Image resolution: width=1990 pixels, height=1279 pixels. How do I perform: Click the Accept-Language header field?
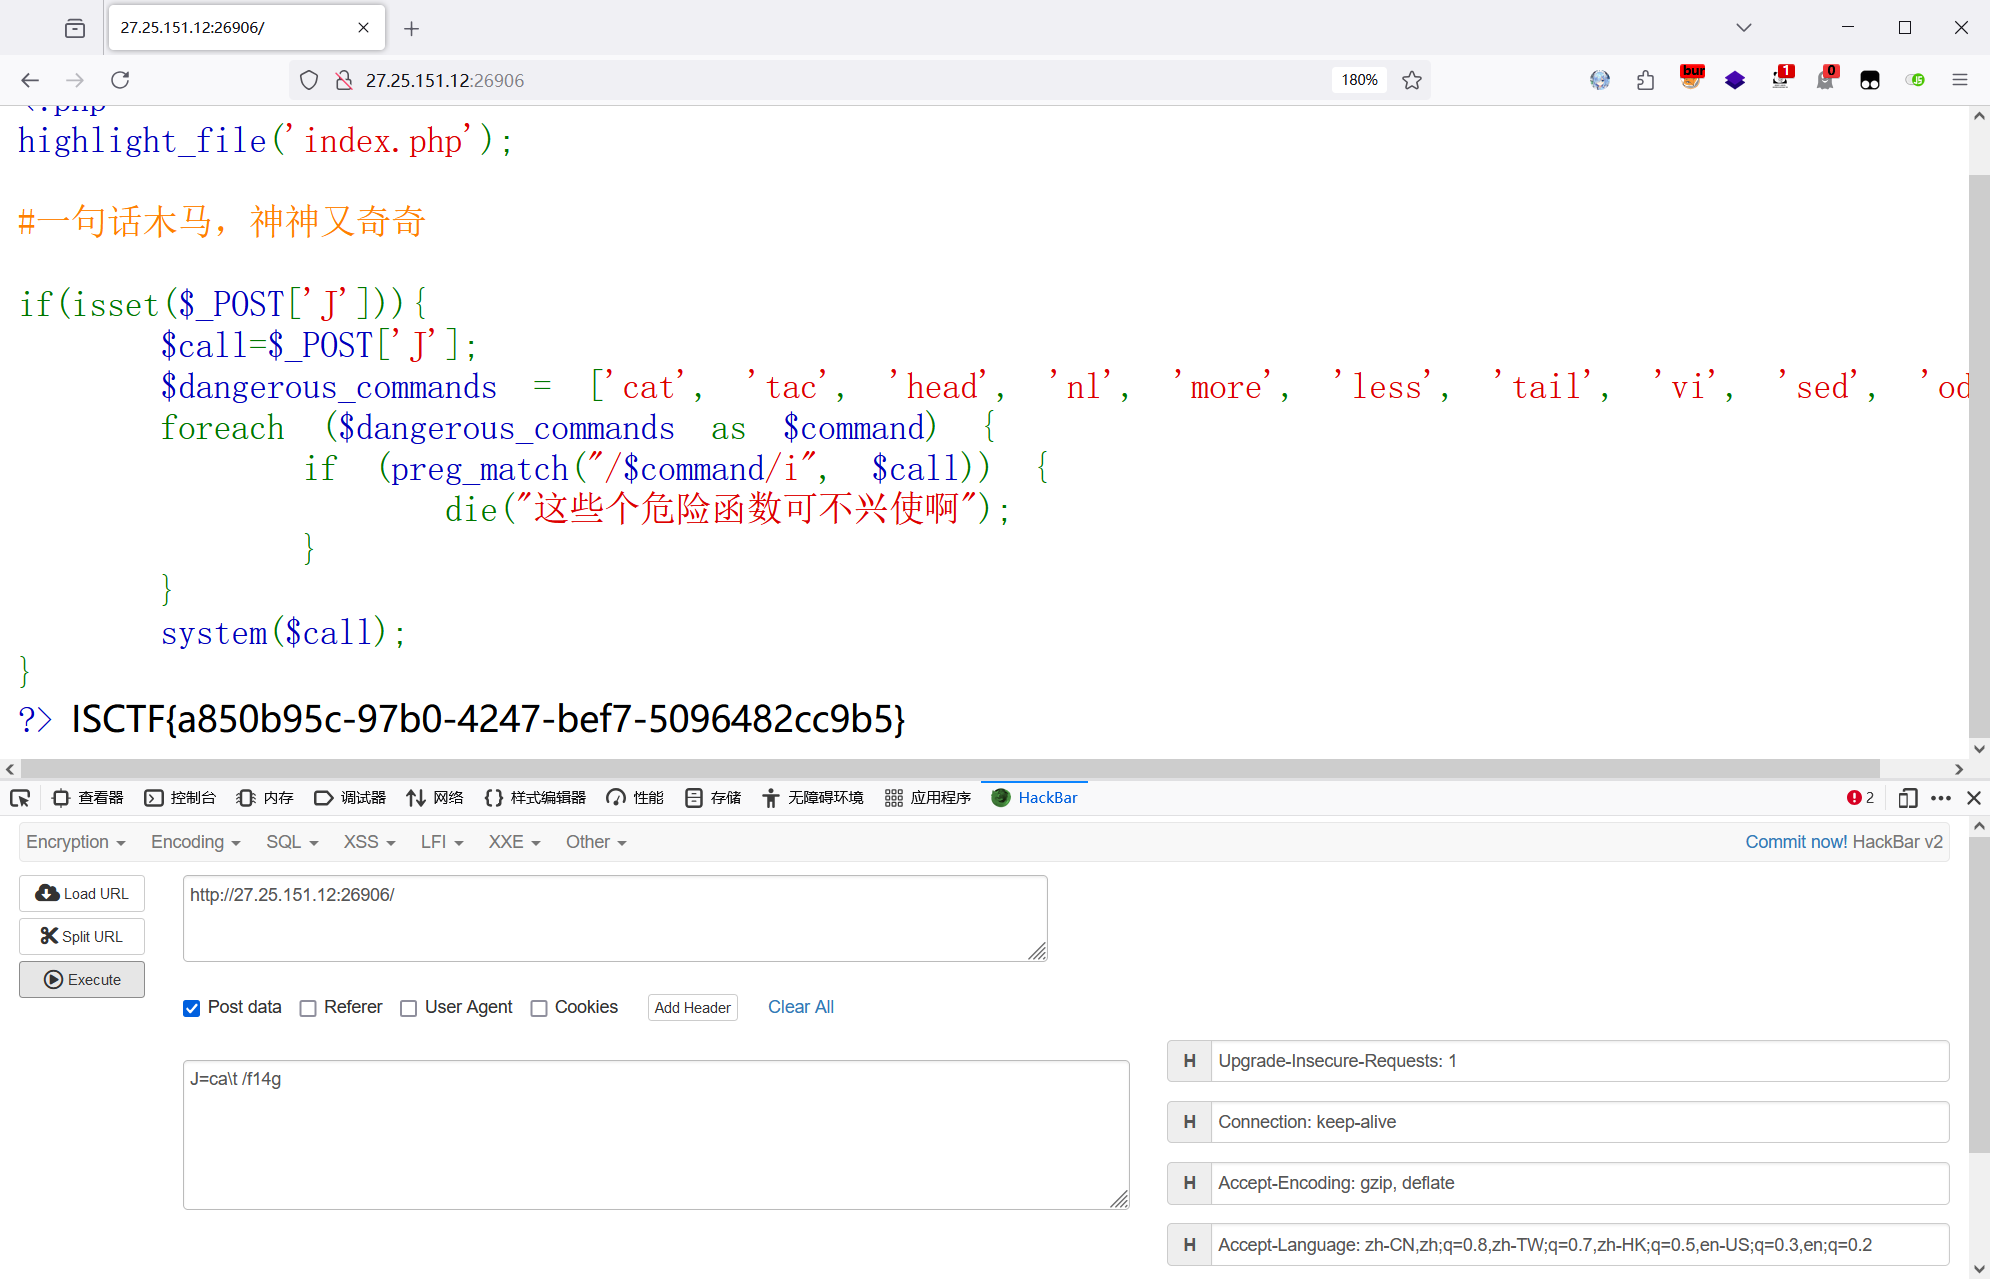pos(1580,1245)
